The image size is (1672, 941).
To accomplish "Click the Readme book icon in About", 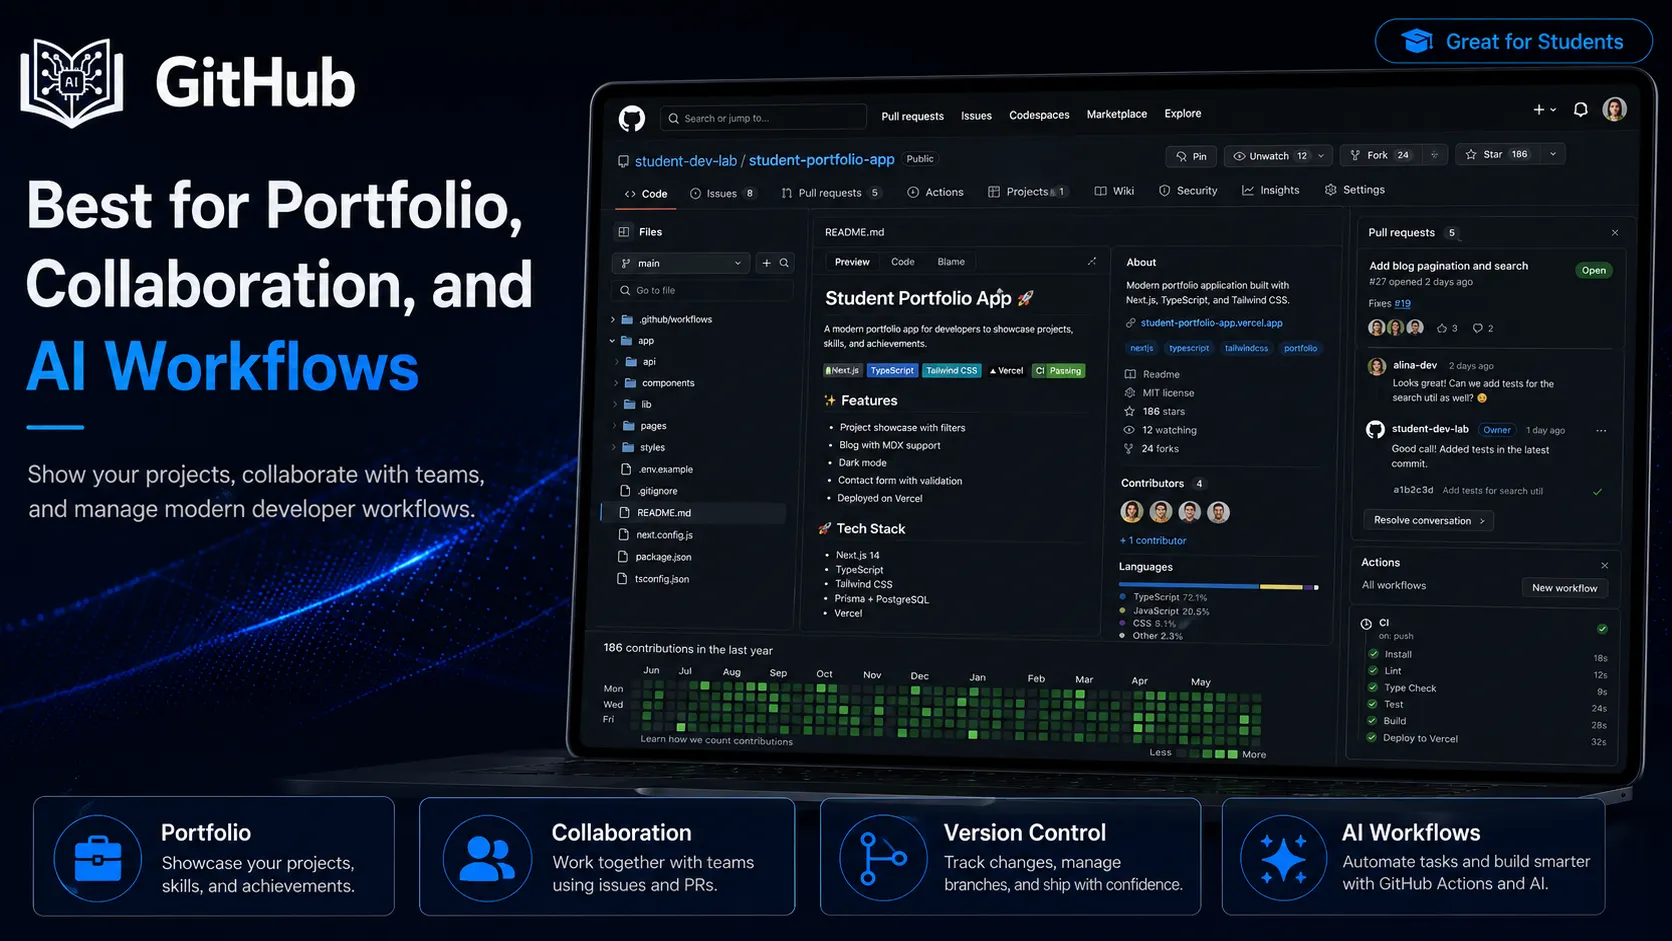I will pyautogui.click(x=1130, y=374).
